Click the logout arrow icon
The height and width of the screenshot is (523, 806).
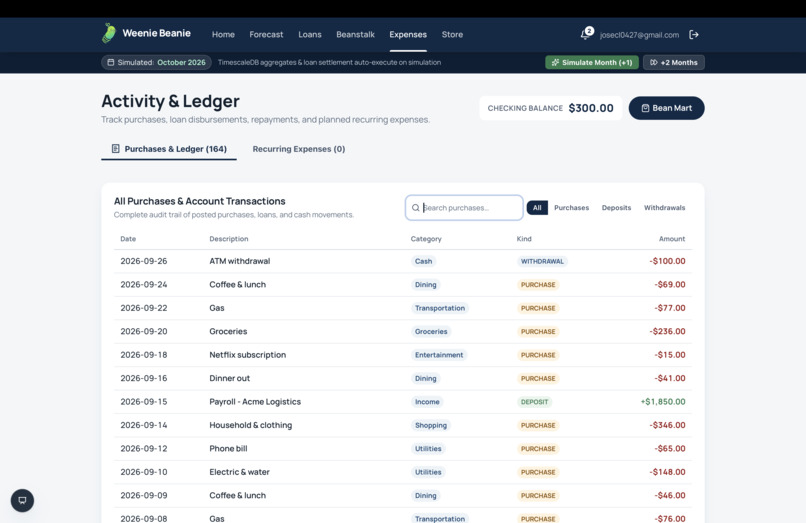[694, 34]
